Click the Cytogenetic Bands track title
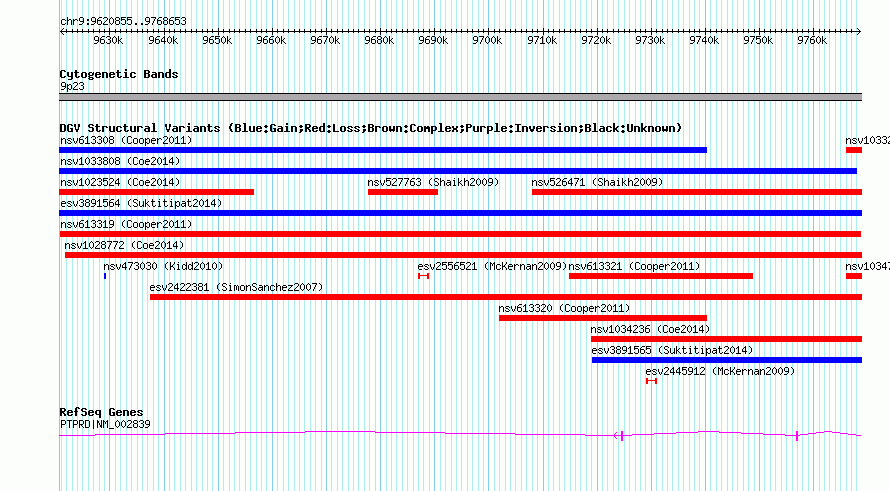 (119, 74)
